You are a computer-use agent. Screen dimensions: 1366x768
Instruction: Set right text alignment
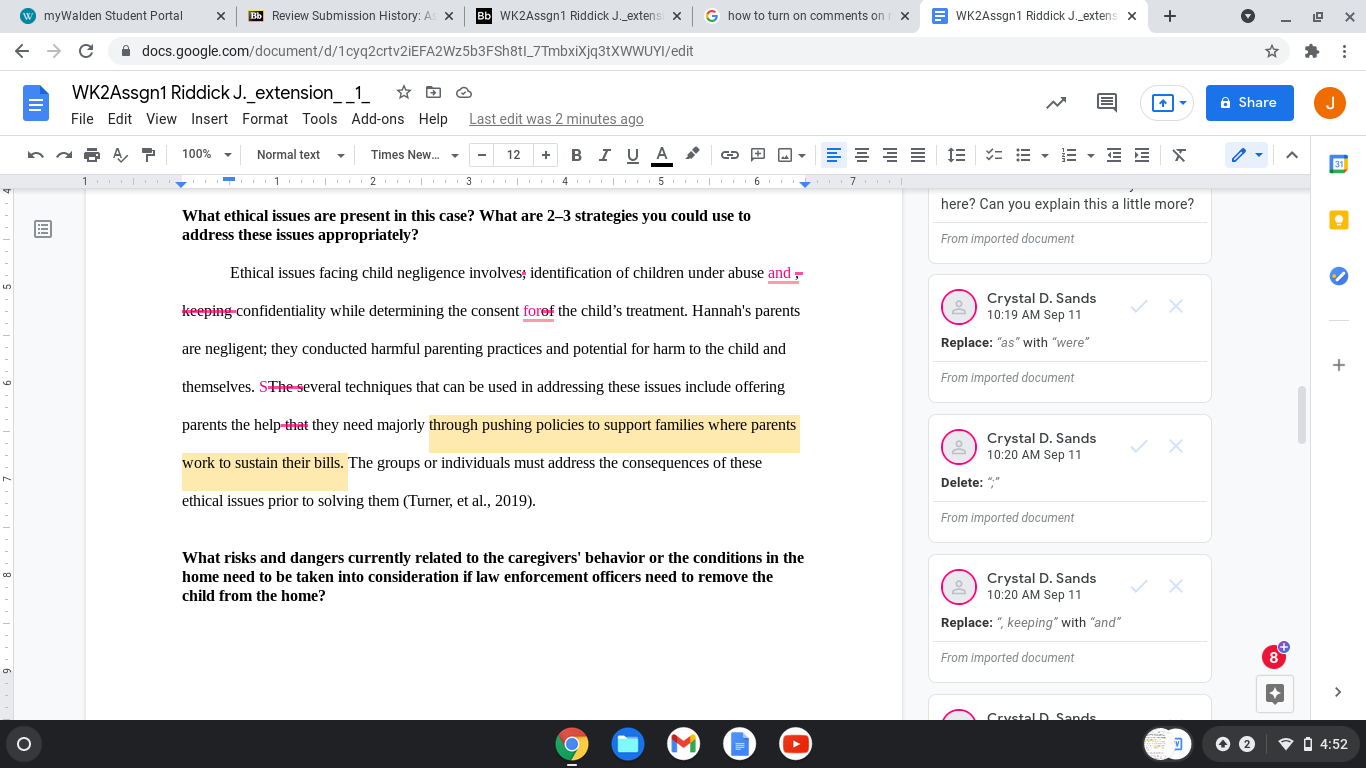tap(890, 155)
